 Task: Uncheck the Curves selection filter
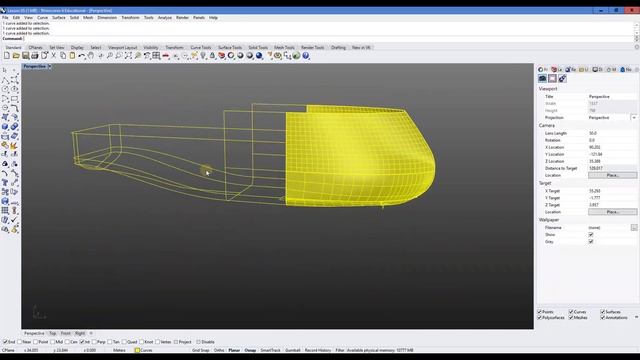(x=571, y=312)
